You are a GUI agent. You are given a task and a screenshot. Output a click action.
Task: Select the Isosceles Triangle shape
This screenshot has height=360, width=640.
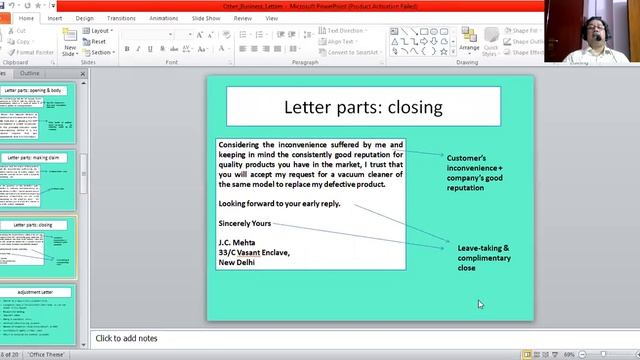click(x=395, y=42)
